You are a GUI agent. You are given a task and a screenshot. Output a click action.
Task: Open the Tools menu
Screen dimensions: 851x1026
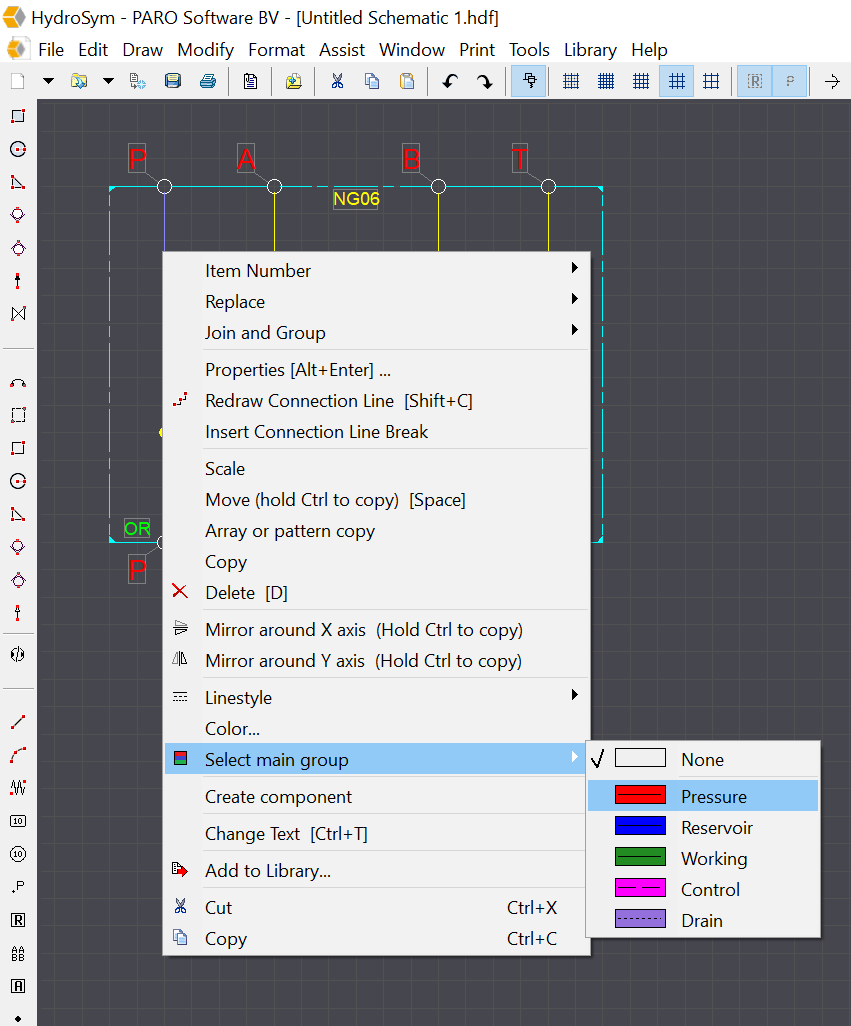pos(529,50)
